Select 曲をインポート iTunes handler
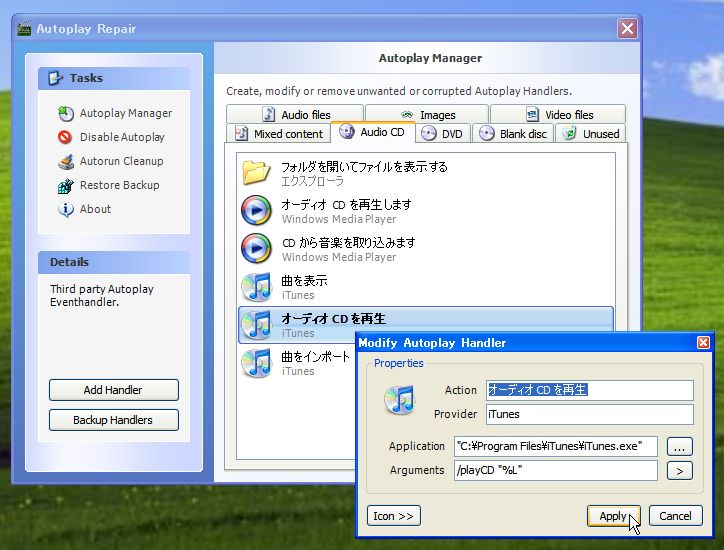The image size is (724, 550). click(x=298, y=363)
